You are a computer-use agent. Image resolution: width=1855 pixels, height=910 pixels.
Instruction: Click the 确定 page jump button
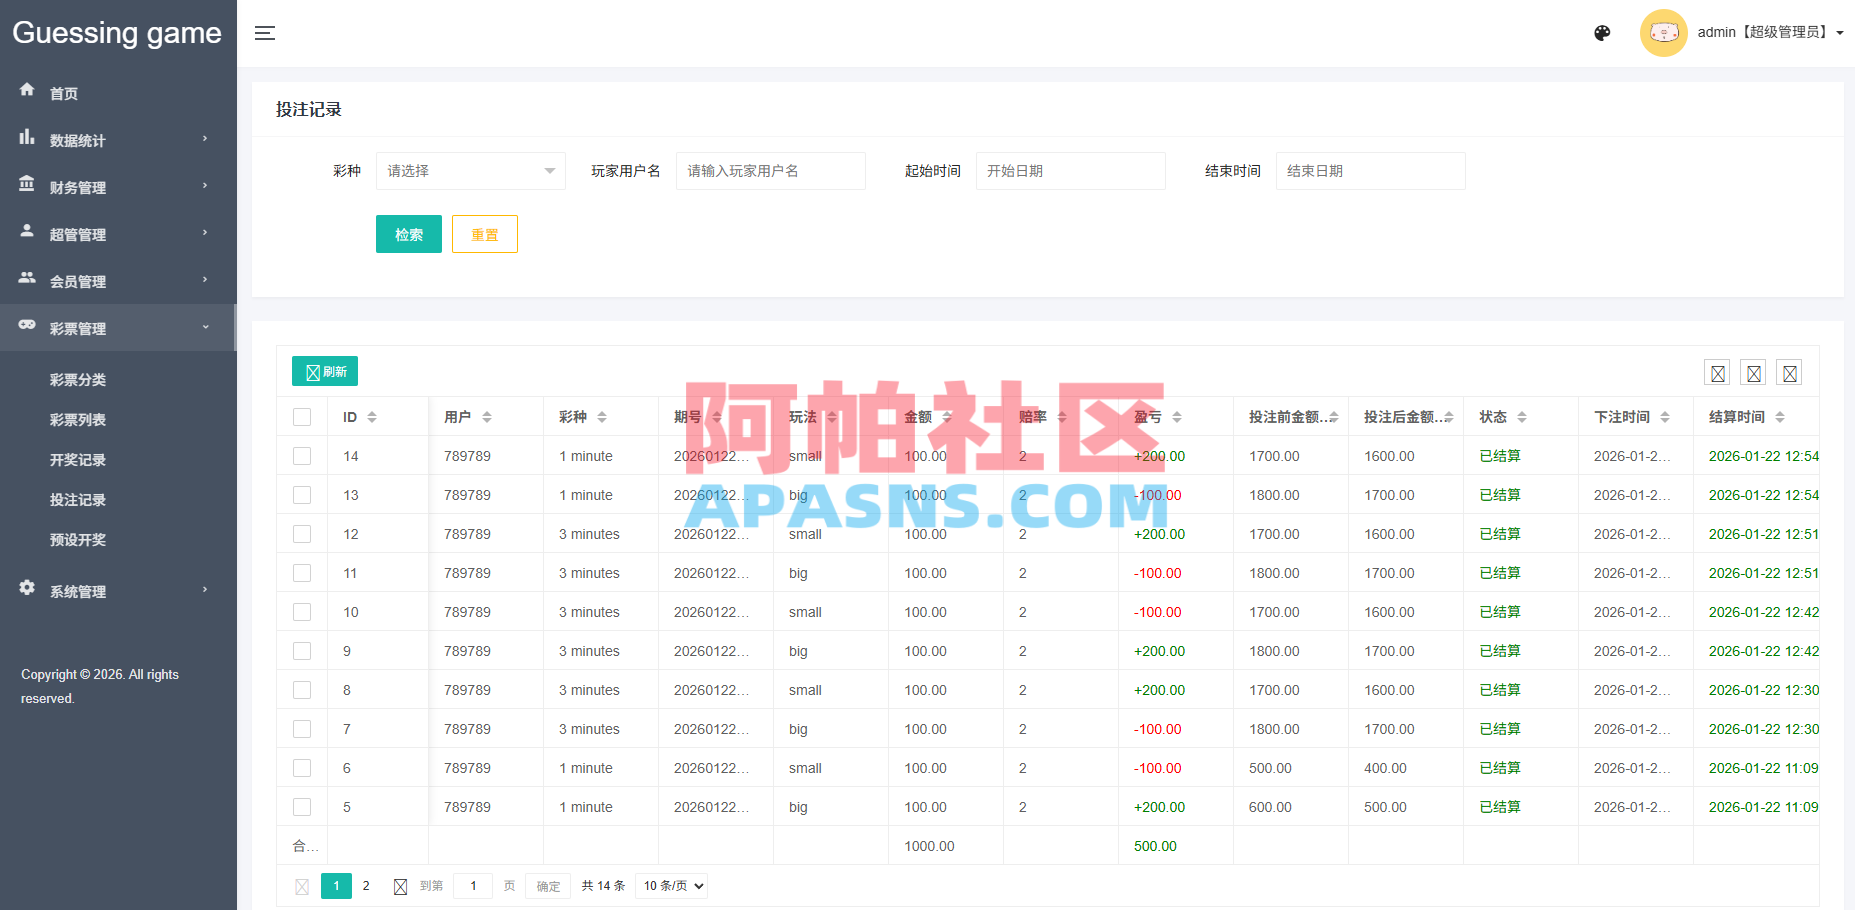(x=548, y=886)
